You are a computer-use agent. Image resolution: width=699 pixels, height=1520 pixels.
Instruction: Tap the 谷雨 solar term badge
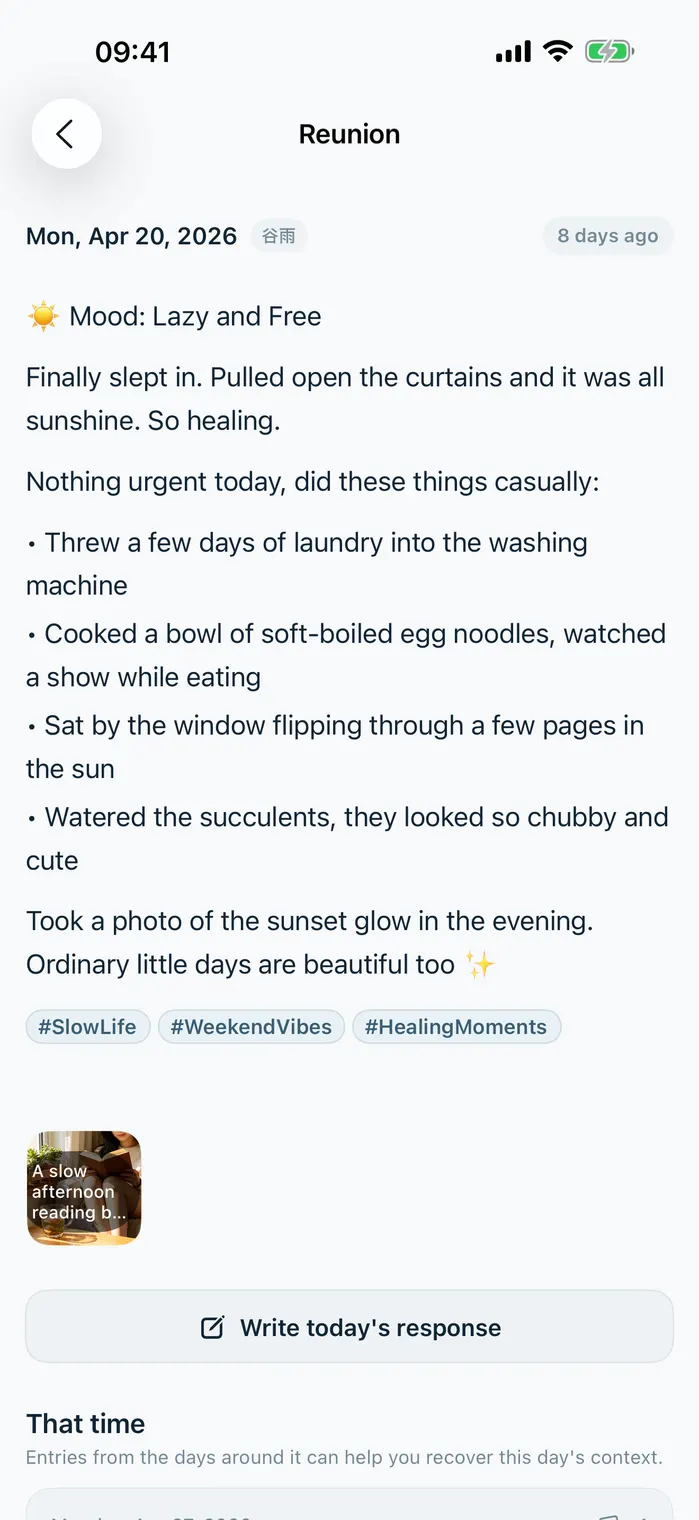click(279, 236)
